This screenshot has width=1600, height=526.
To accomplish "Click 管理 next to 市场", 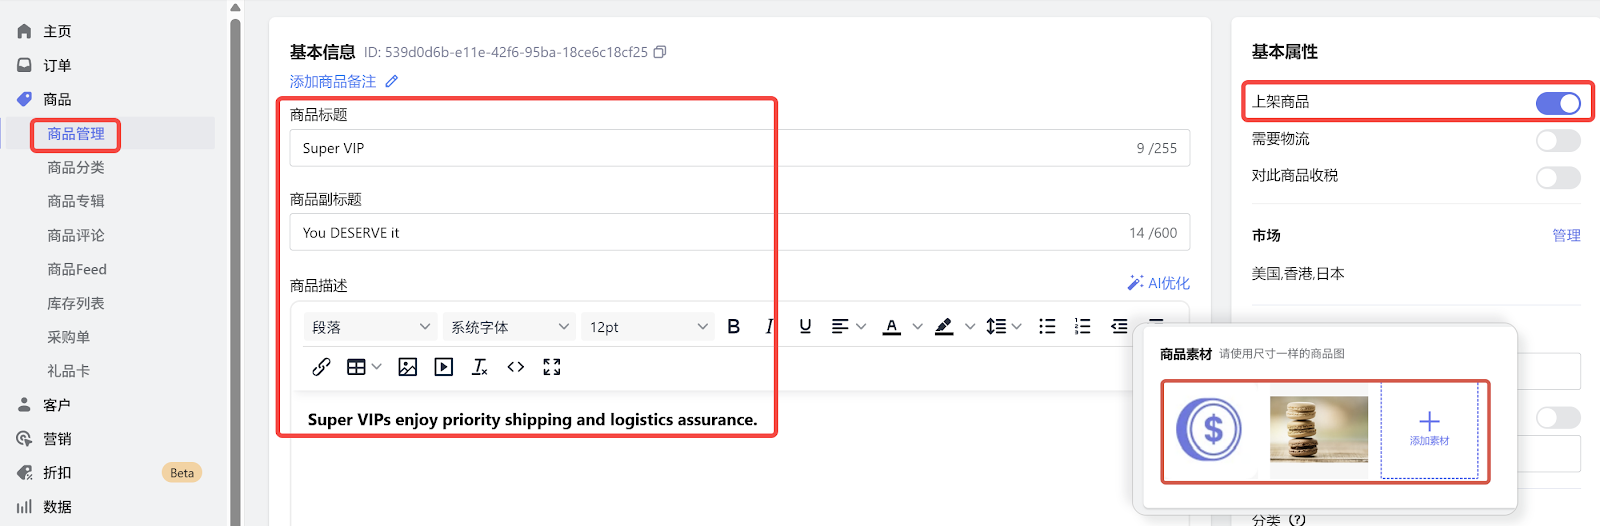I will coord(1566,235).
